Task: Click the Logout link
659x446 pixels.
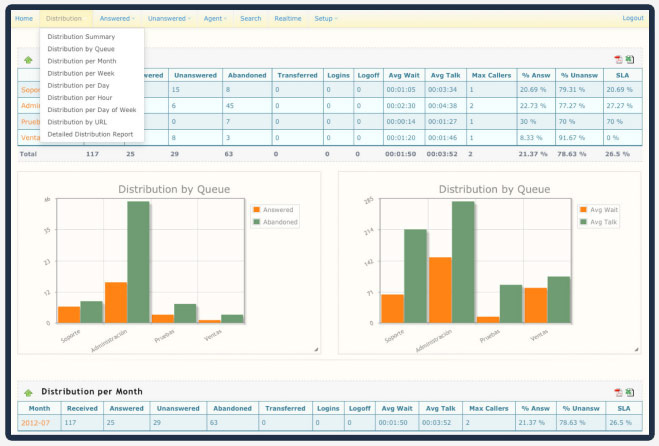Action: [632, 18]
